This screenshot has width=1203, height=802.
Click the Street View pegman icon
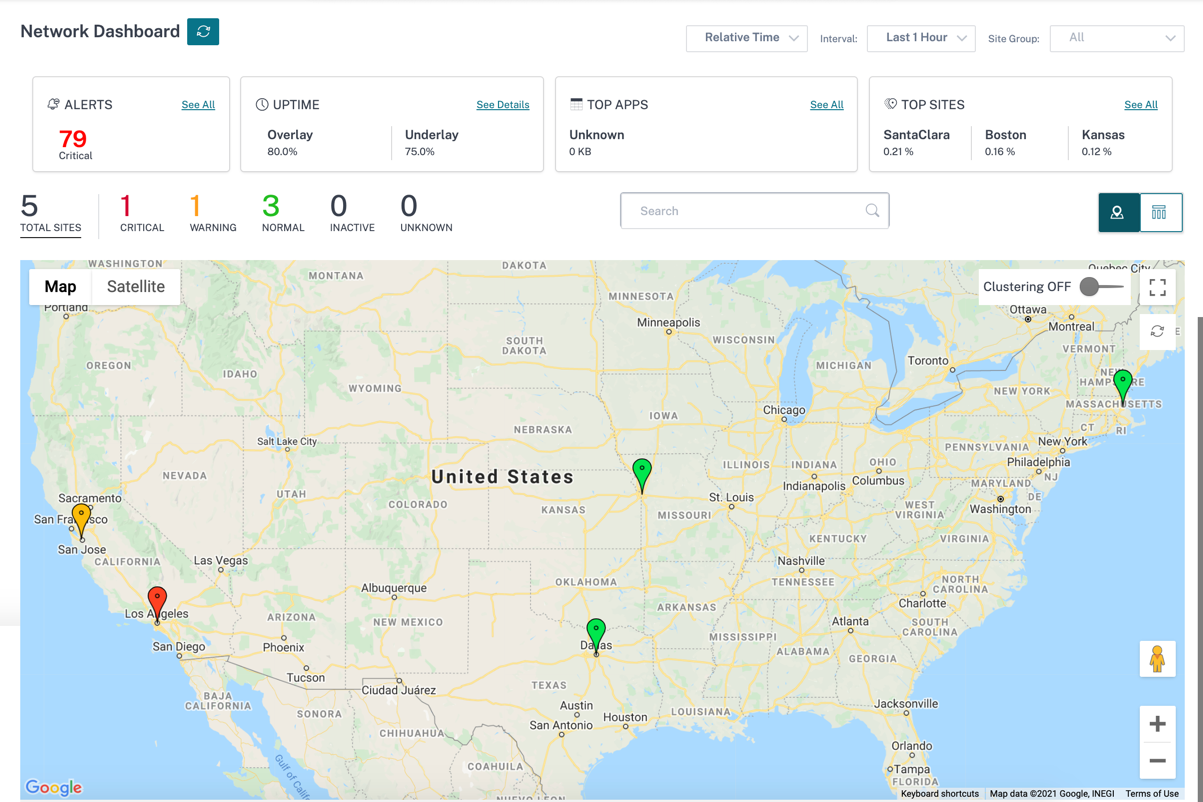click(x=1157, y=659)
